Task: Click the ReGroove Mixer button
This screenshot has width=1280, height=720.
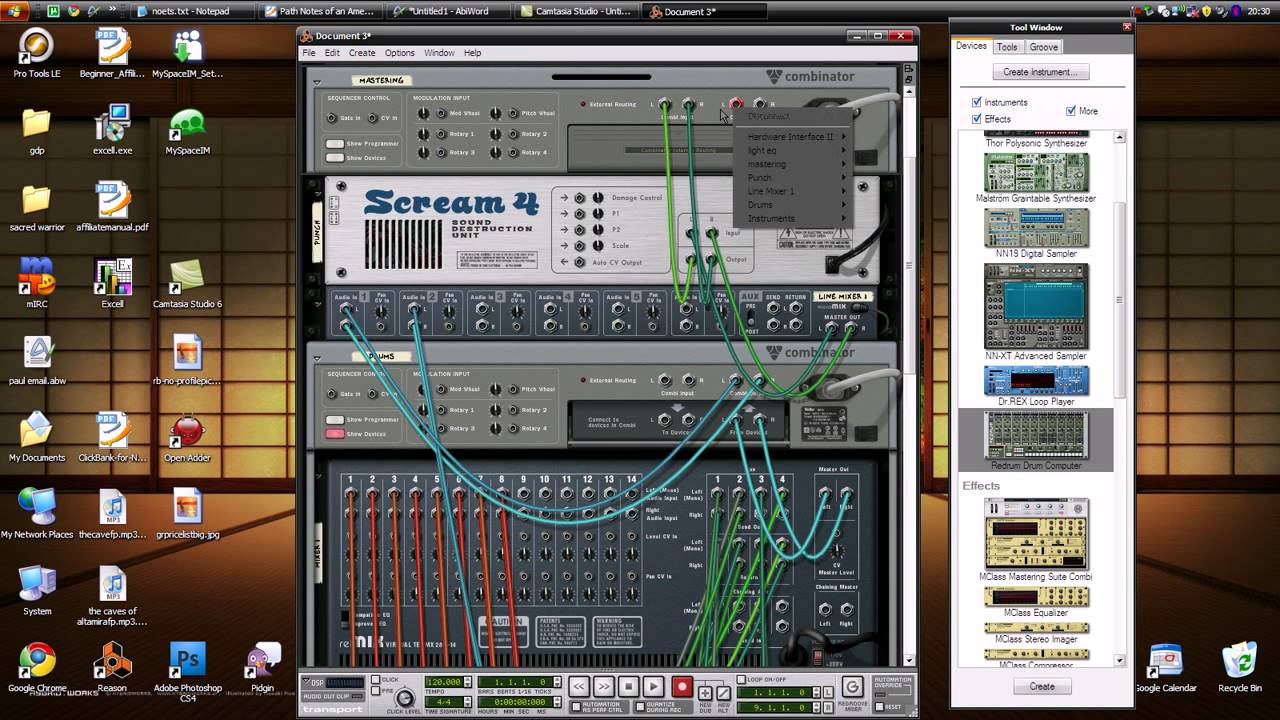Action: coord(853,687)
